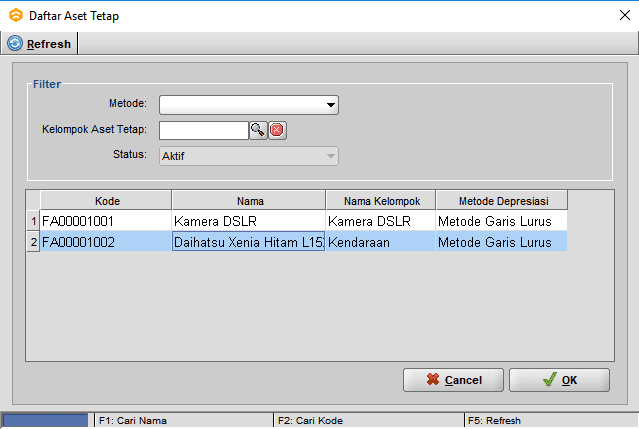Click the Nama Kelompok column header
Viewport: 639px width, 429px height.
[381, 201]
